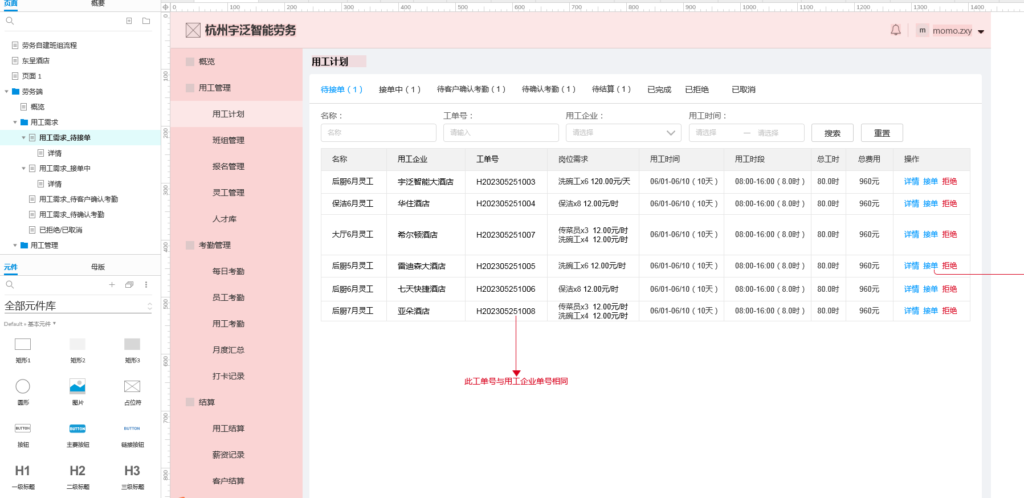
Task: Open the 用工企业 select dropdown
Action: [624, 132]
